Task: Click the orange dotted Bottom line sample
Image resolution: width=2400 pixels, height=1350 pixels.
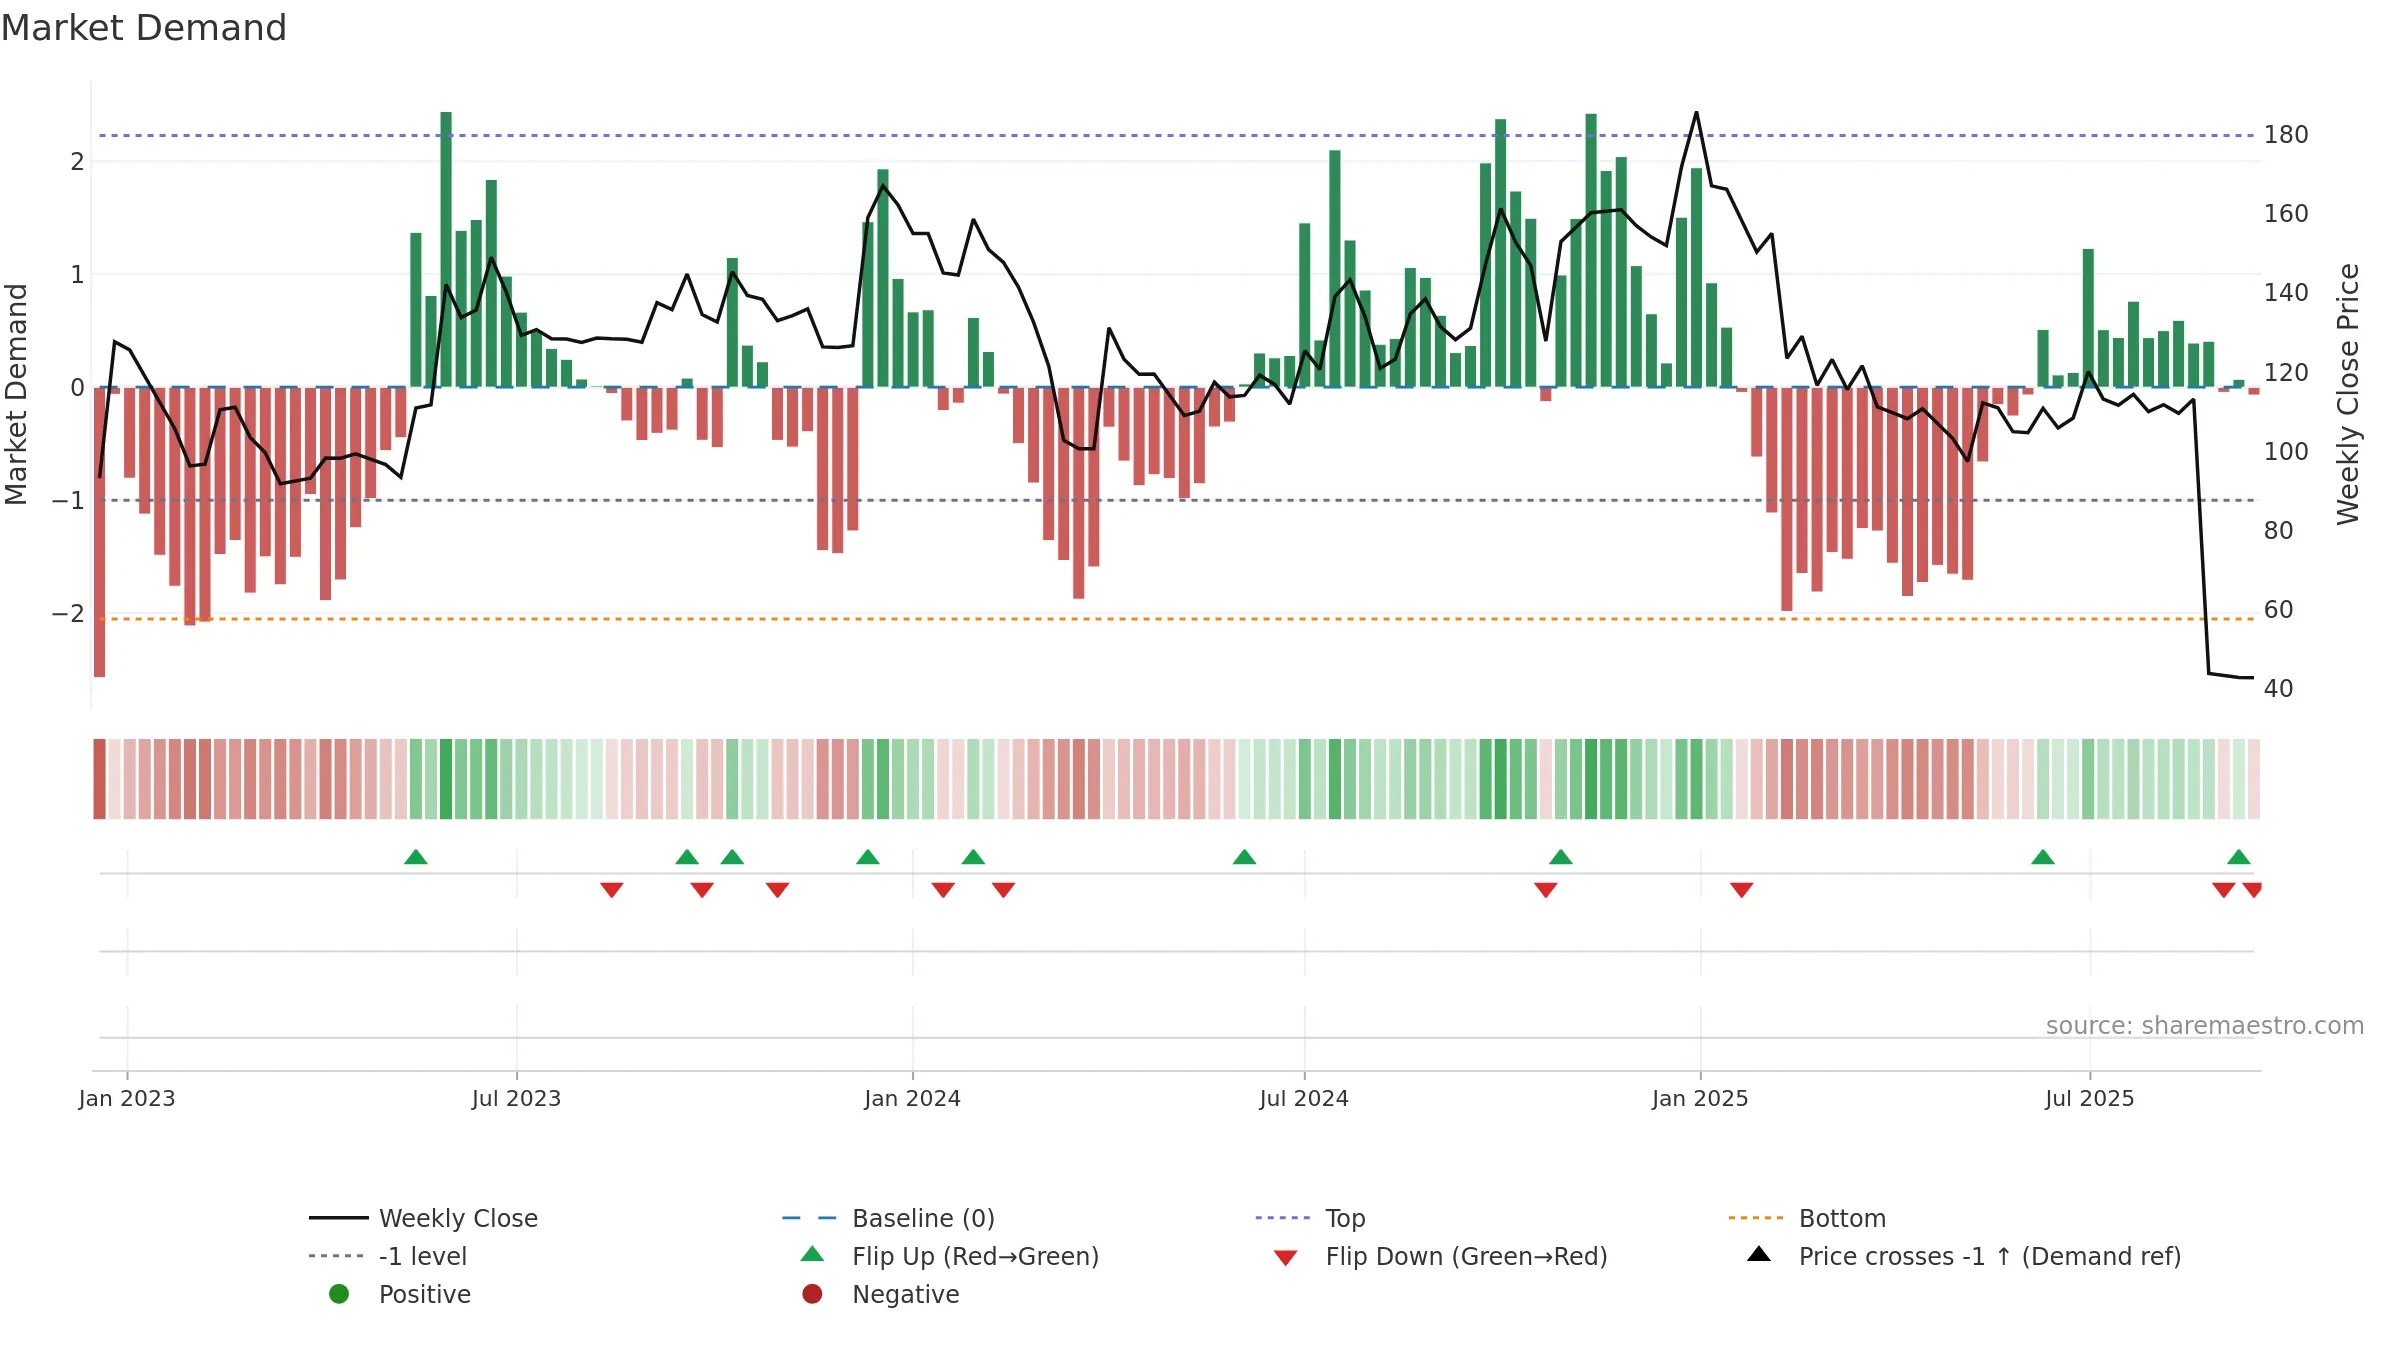Action: (1755, 1218)
